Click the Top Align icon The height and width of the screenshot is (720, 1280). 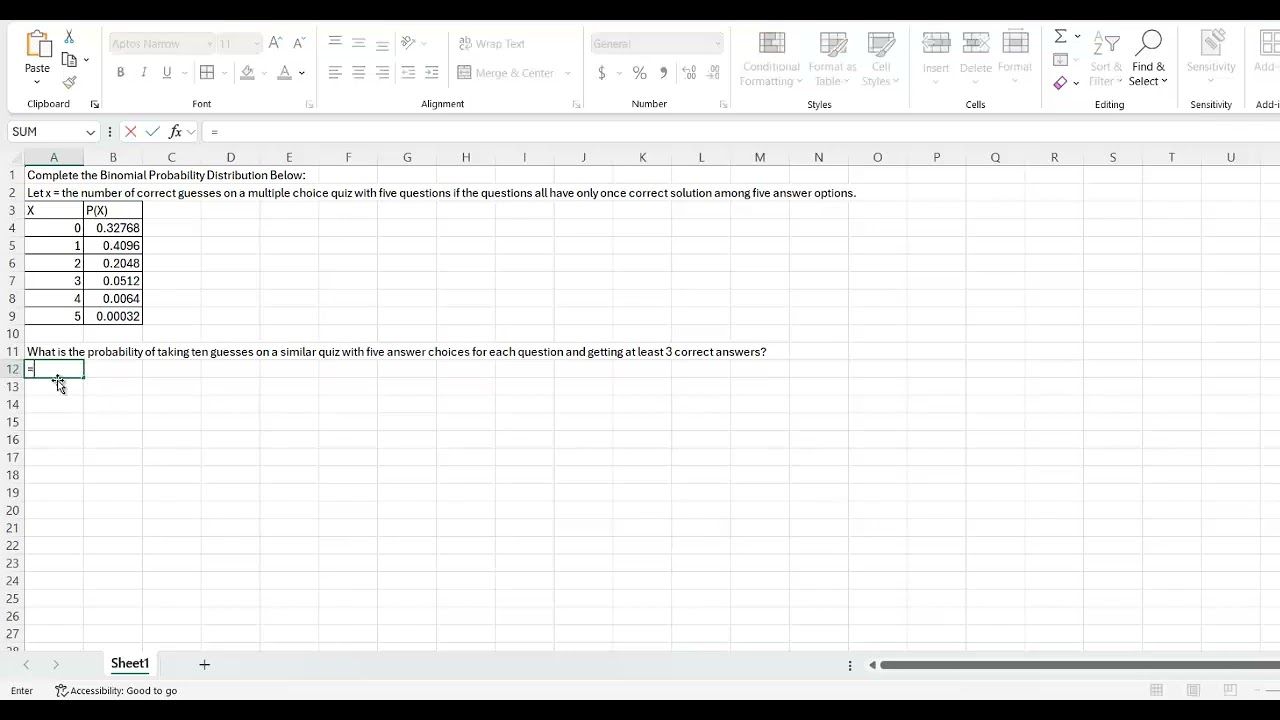pyautogui.click(x=335, y=43)
